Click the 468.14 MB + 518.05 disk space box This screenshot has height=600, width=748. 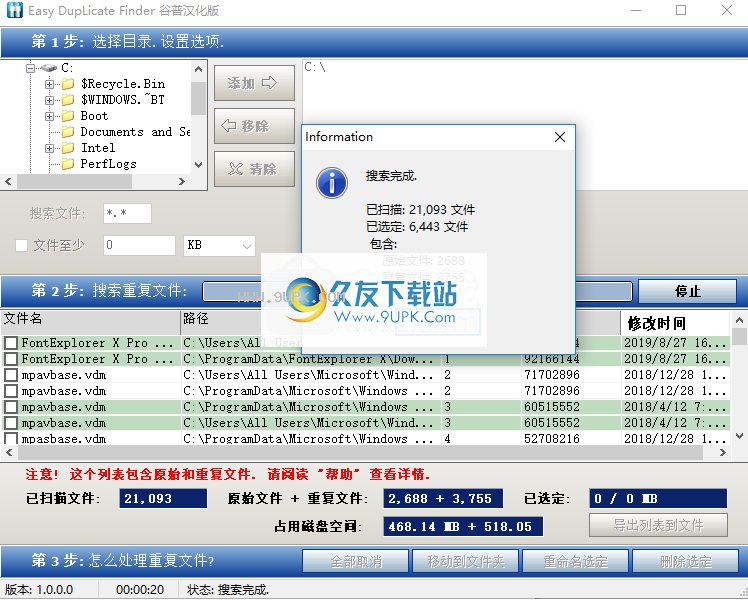tap(463, 527)
